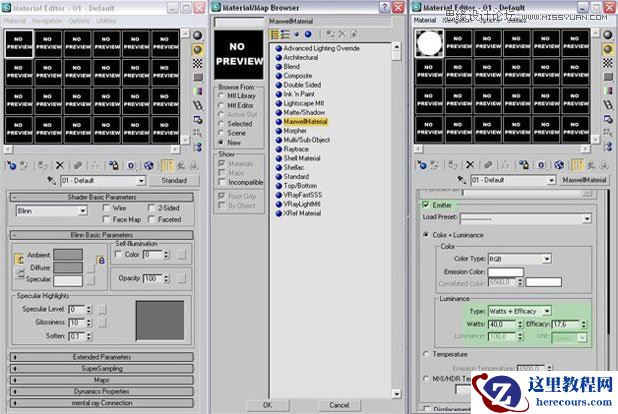618x414 pixels.
Task: Select MaxwellMaterial in browser list
Action: pos(305,121)
